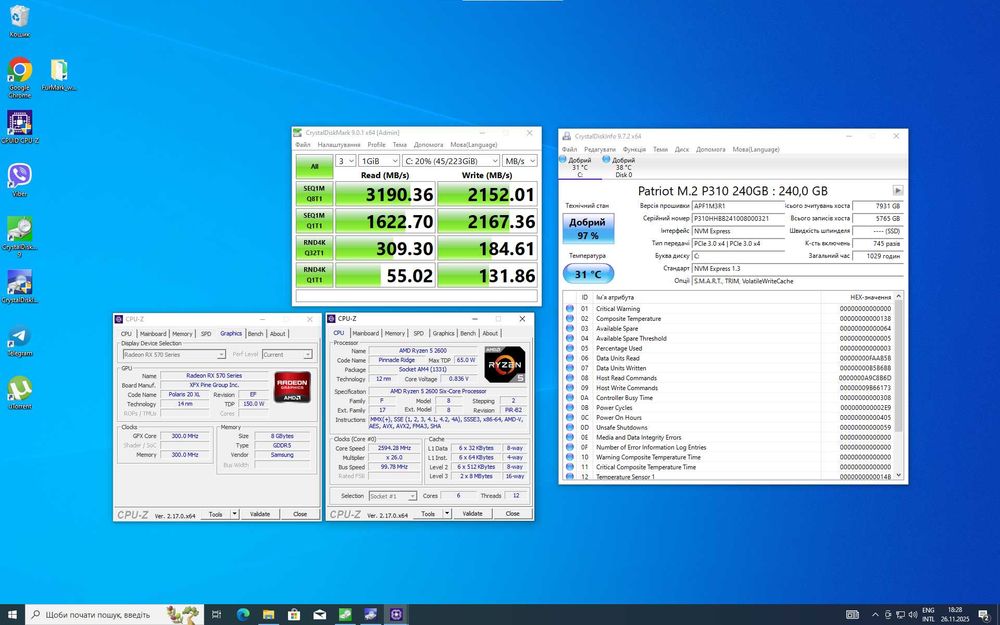The image size is (1000, 625).
Task: Launch Telegram from the desktop
Action: point(20,341)
